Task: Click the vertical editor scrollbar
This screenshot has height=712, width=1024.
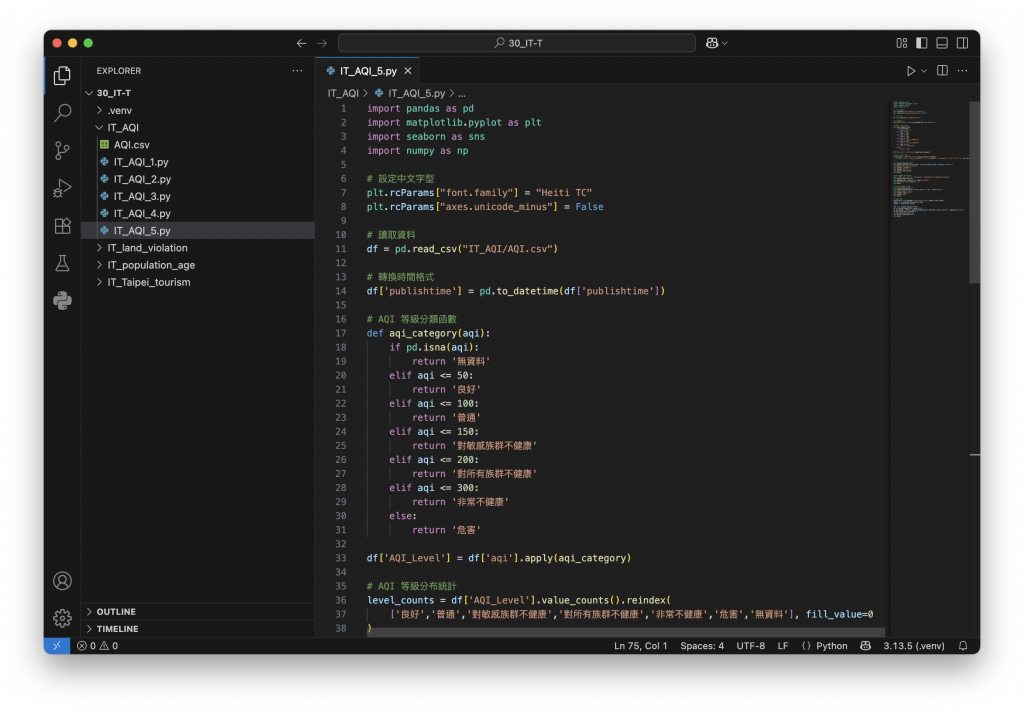Action: 974,192
